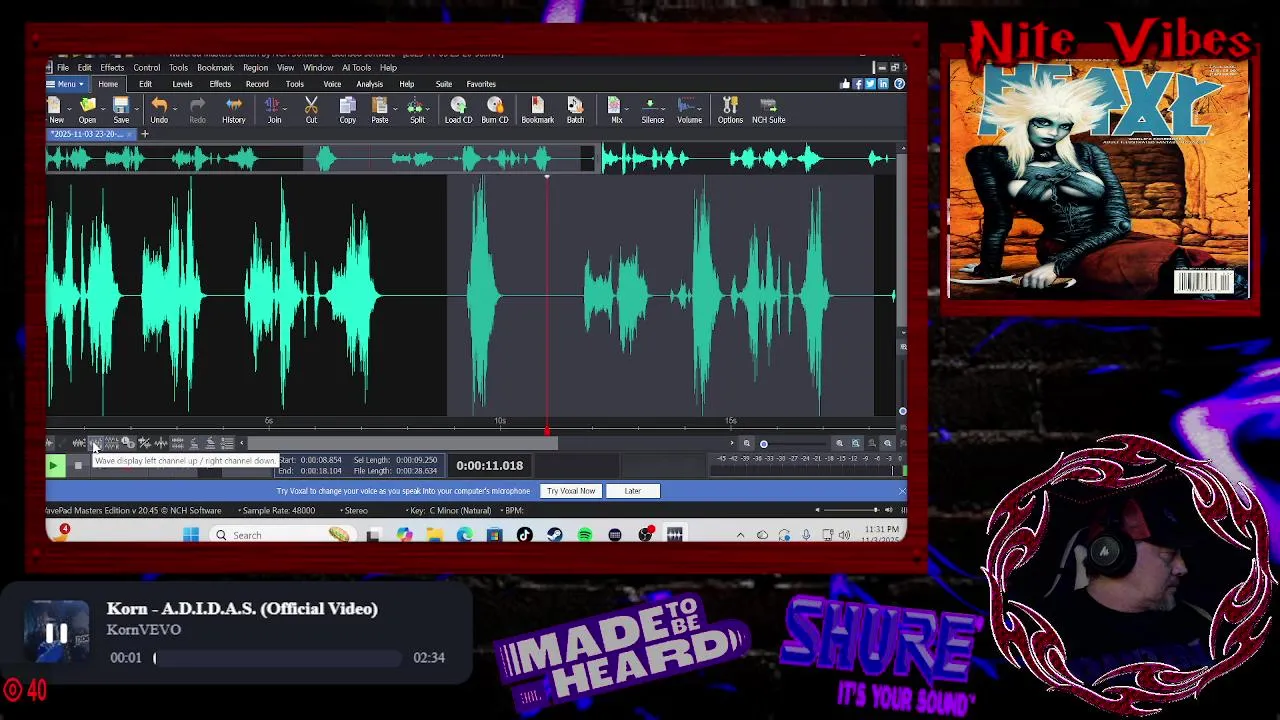Open the Effects menu in menu bar

[x=112, y=68]
